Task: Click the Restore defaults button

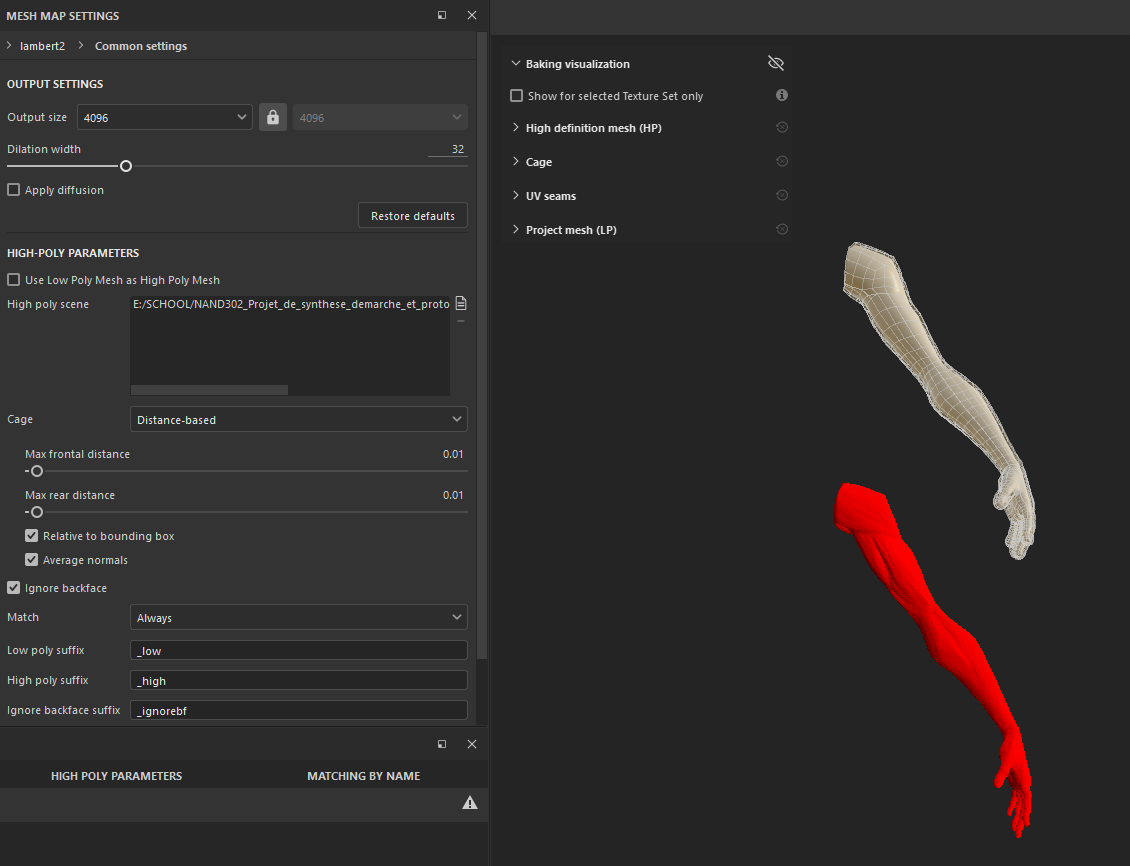Action: pyautogui.click(x=412, y=214)
